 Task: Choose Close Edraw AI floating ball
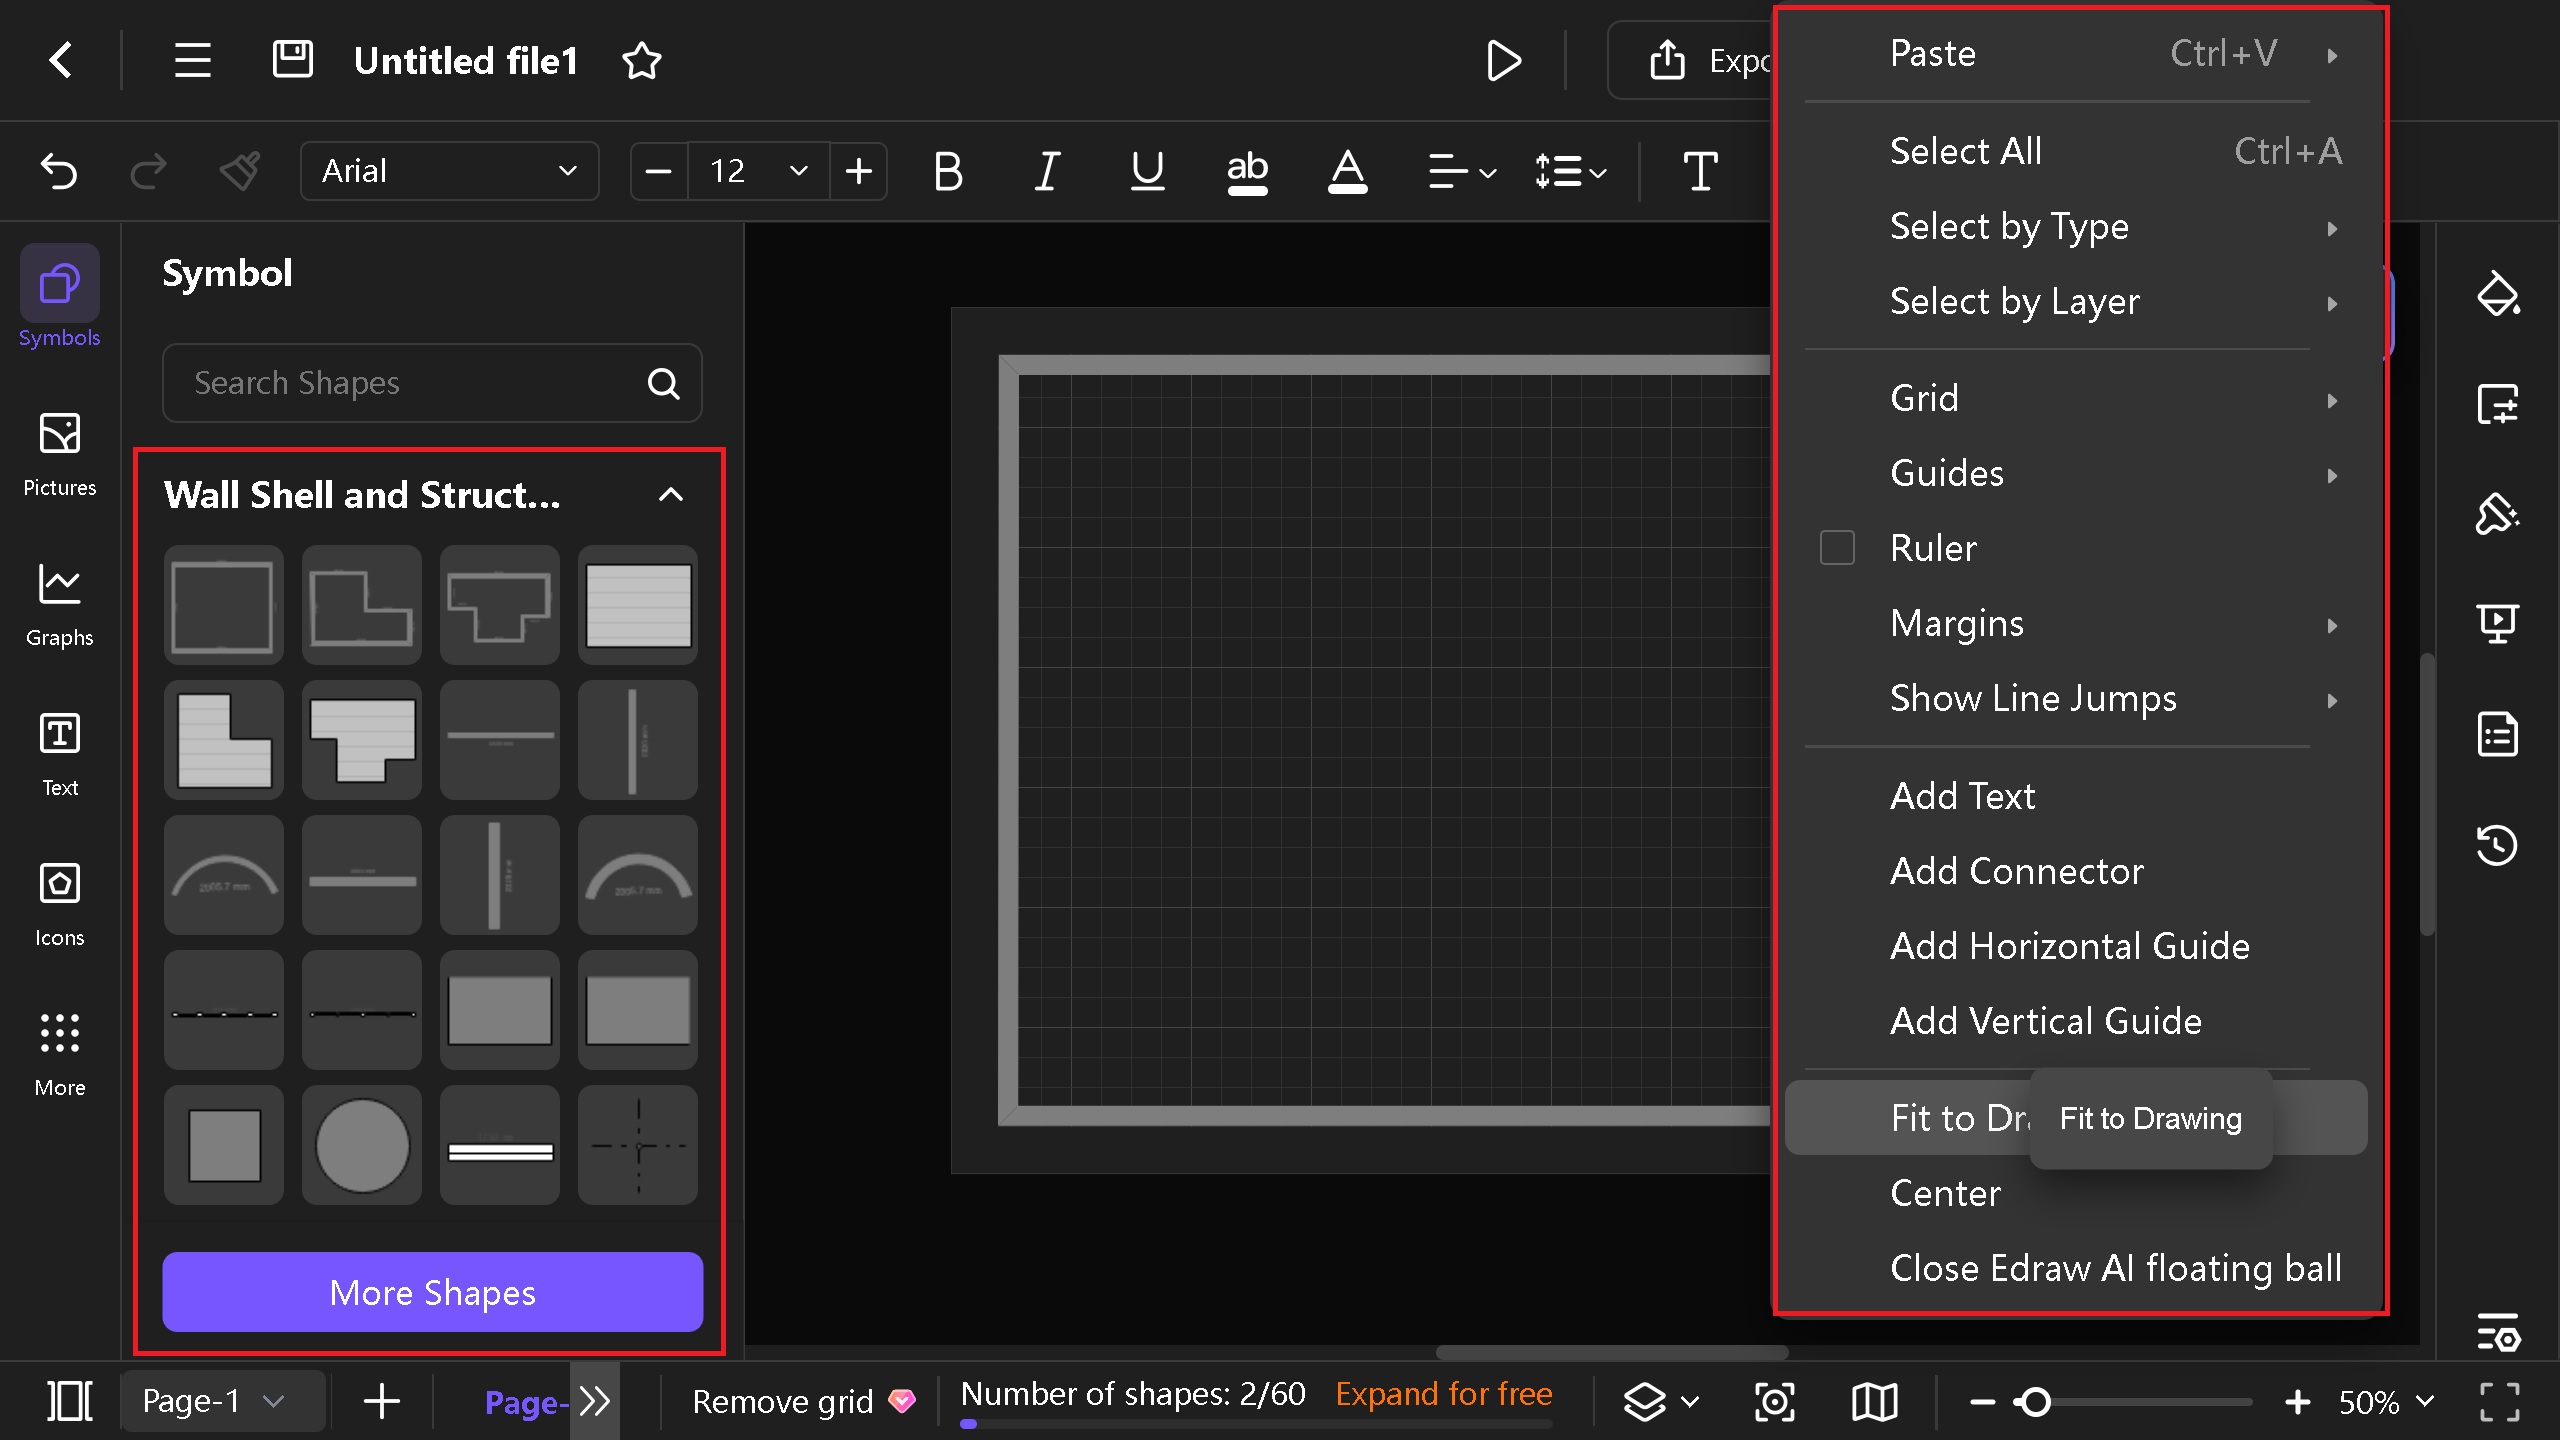2076,1268
